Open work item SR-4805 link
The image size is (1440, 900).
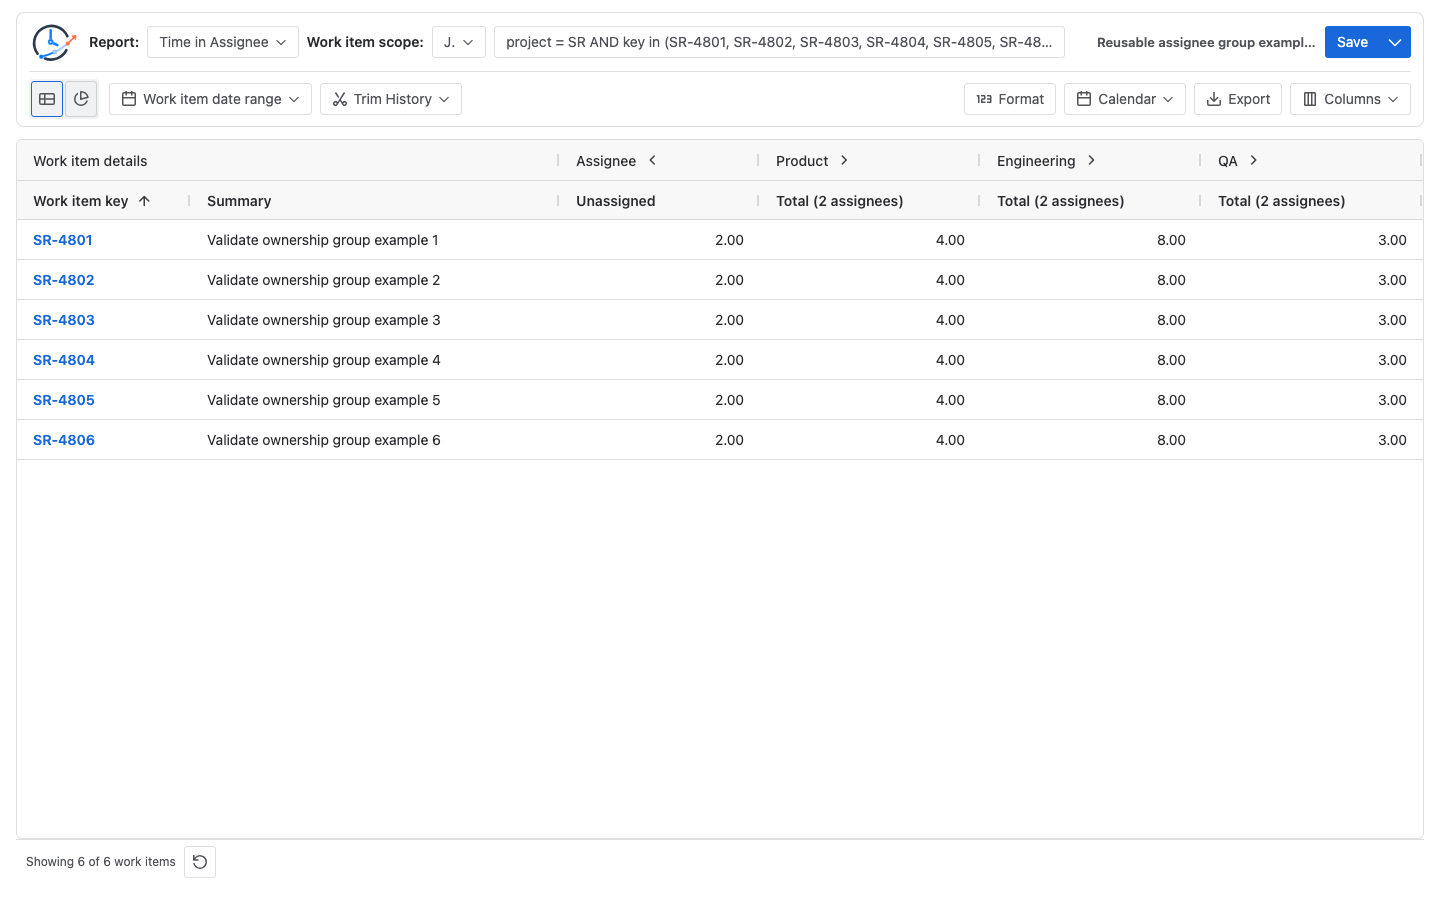tap(64, 400)
